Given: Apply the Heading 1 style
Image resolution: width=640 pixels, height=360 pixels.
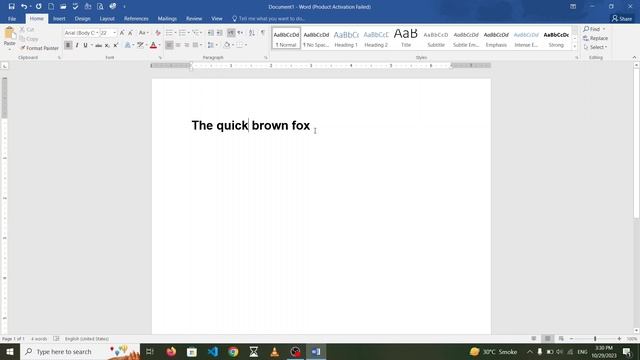Looking at the screenshot, I should point(346,38).
